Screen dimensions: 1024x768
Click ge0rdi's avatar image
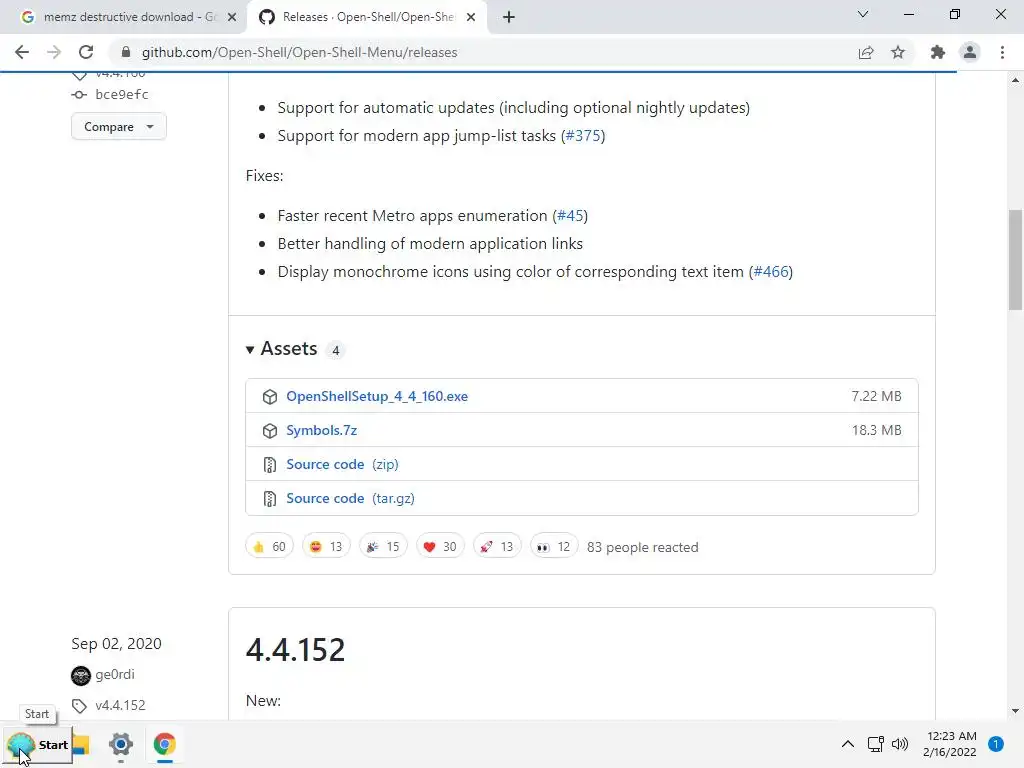point(80,675)
